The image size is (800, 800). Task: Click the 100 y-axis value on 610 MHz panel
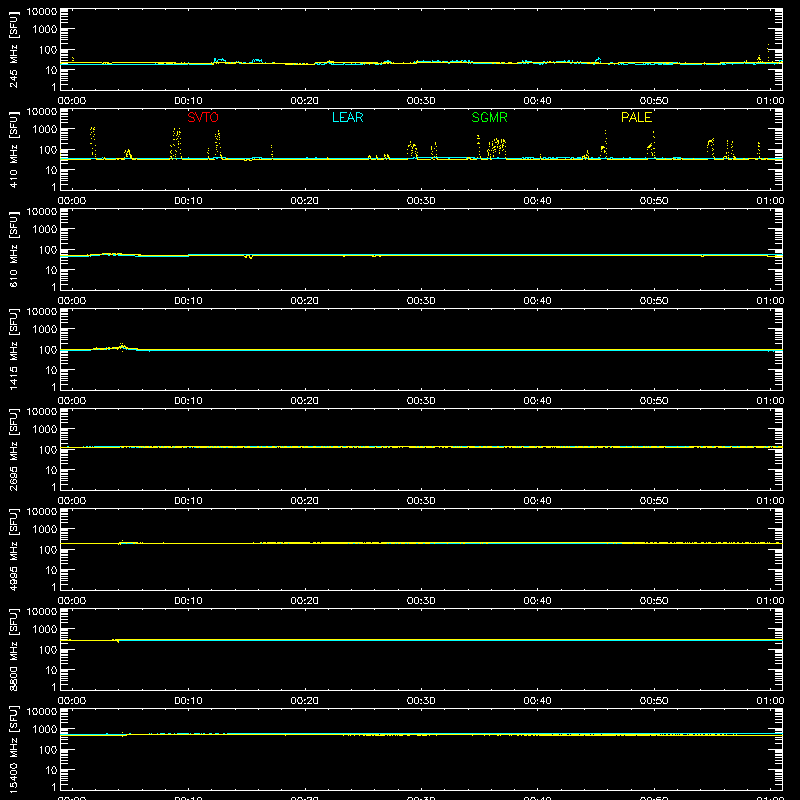click(x=48, y=249)
